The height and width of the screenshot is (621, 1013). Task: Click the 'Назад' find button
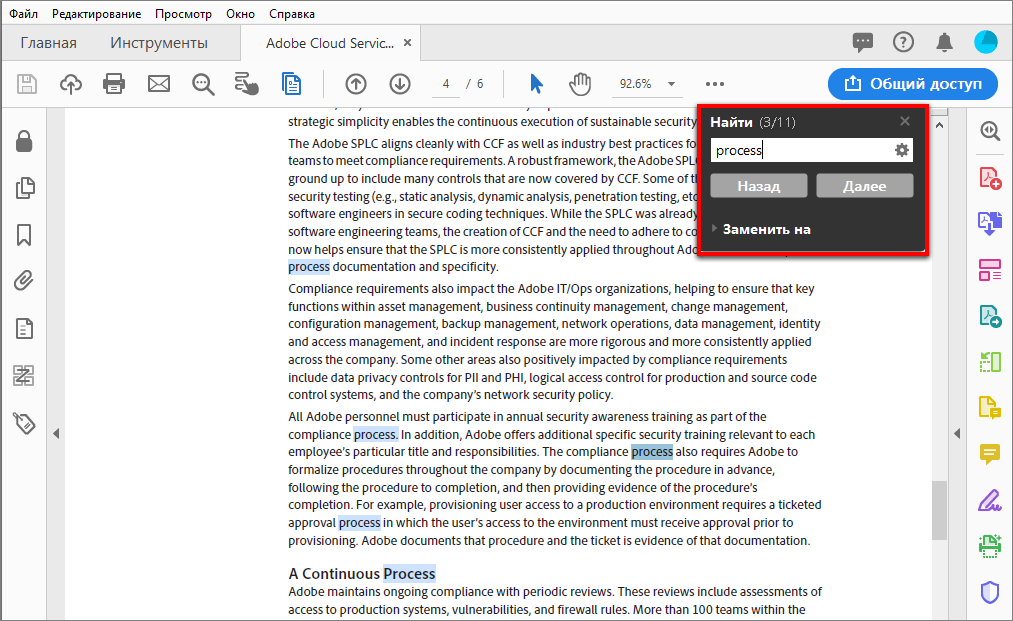[759, 186]
